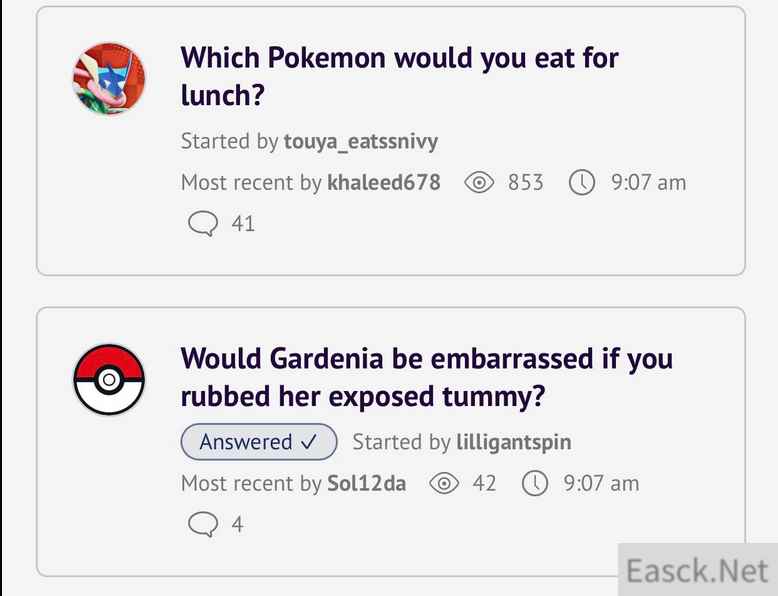
Task: Click the eye views icon beside 42
Action: [x=443, y=484]
